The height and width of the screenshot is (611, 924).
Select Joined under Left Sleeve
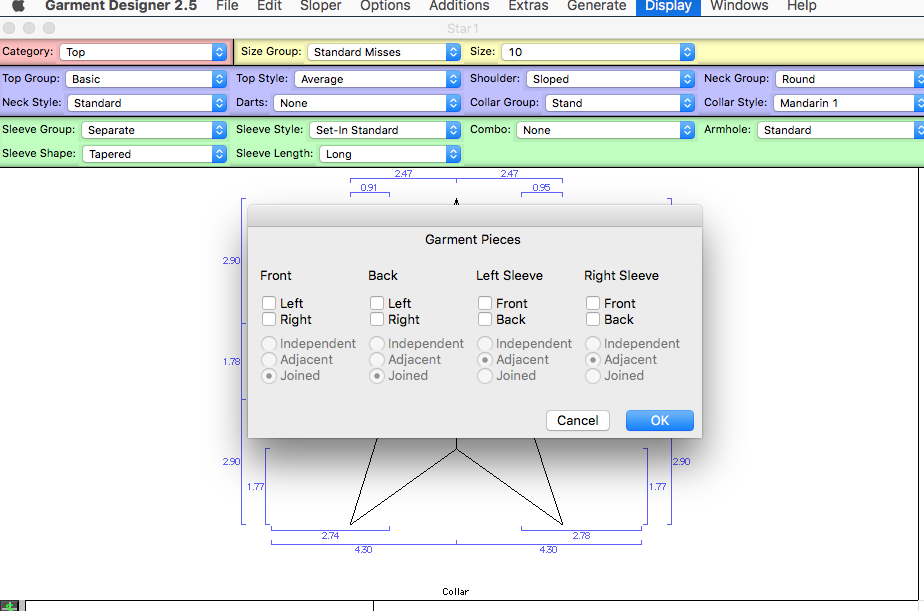(x=484, y=376)
